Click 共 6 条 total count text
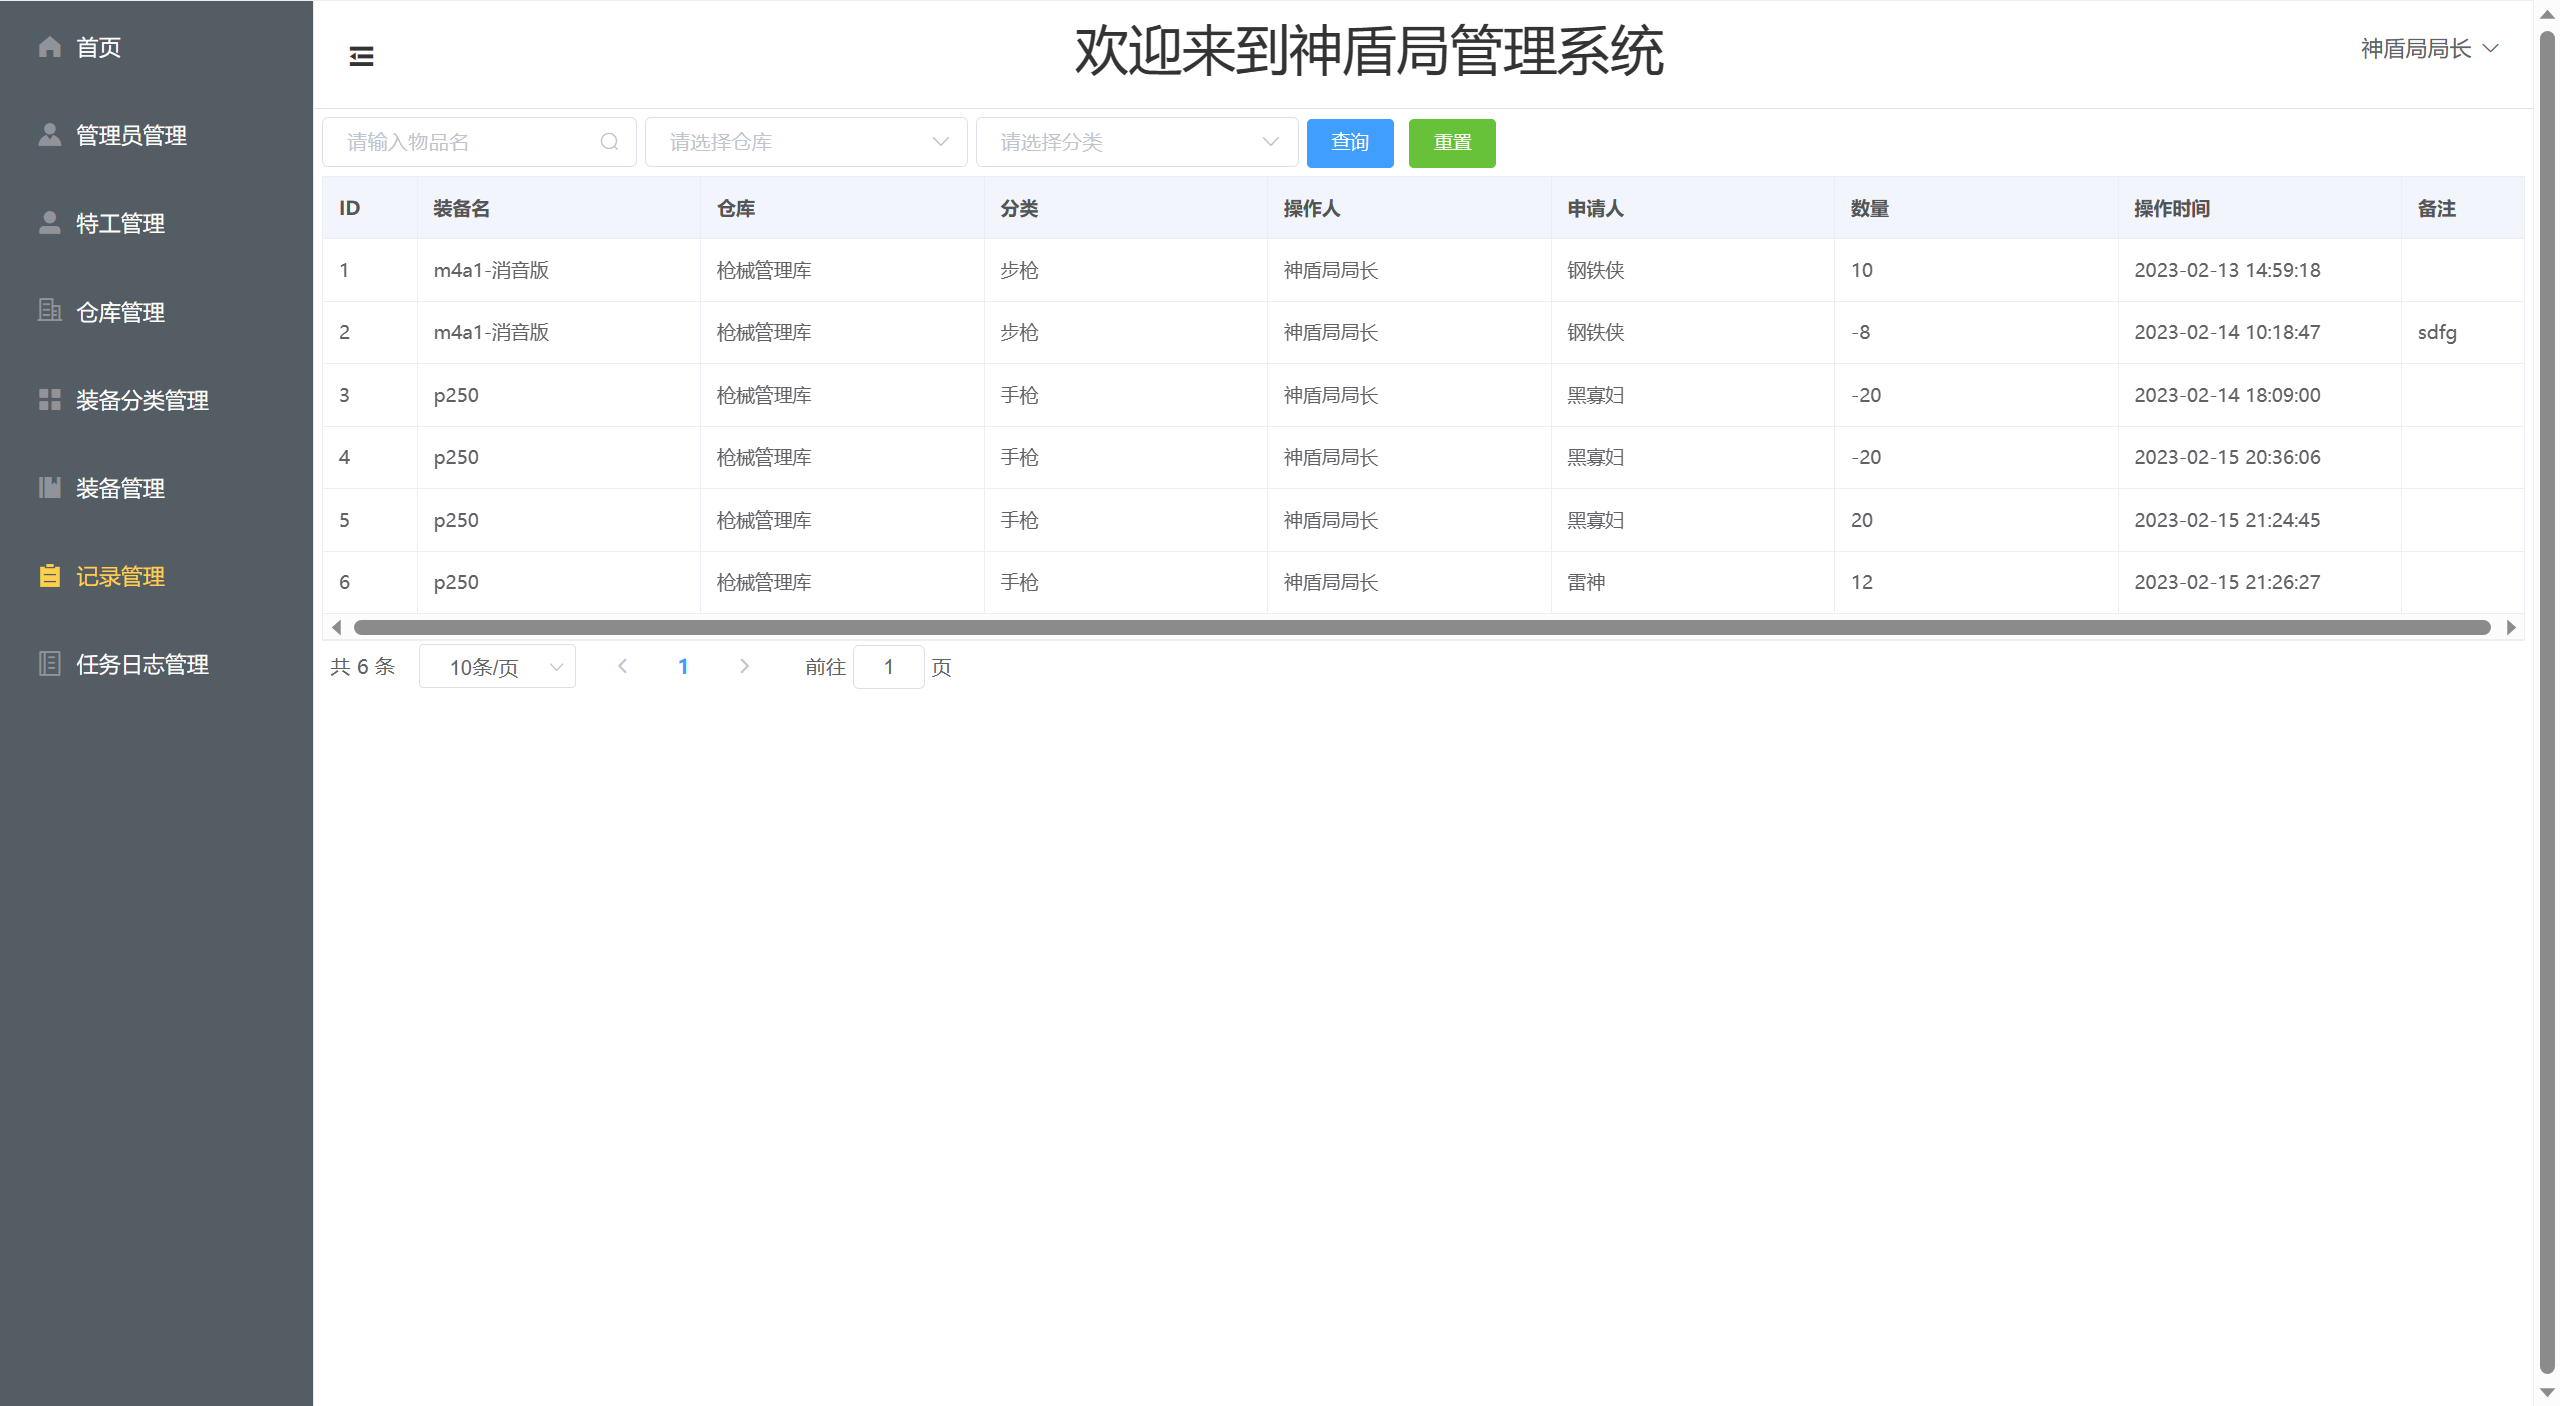2560x1406 pixels. click(x=362, y=666)
